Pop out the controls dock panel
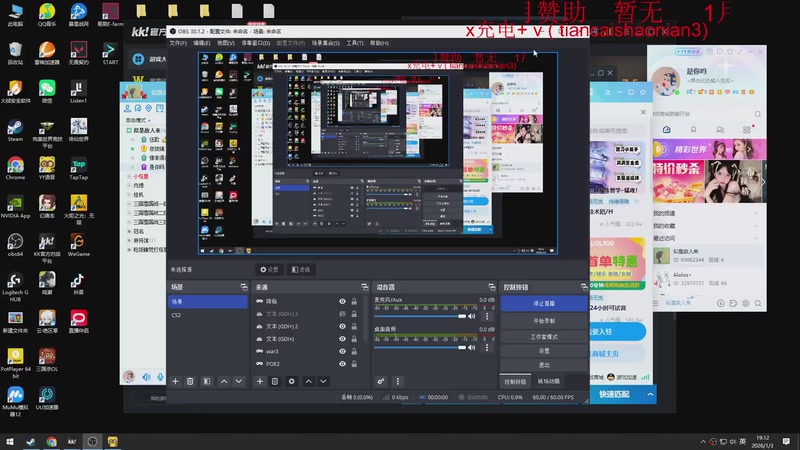 [x=584, y=287]
